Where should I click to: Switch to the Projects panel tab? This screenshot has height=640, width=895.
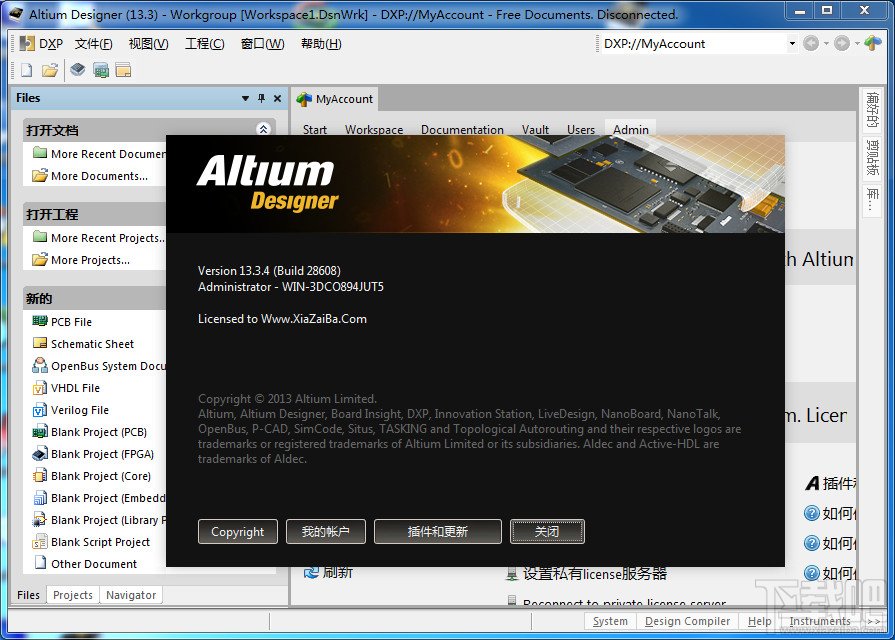[x=72, y=595]
